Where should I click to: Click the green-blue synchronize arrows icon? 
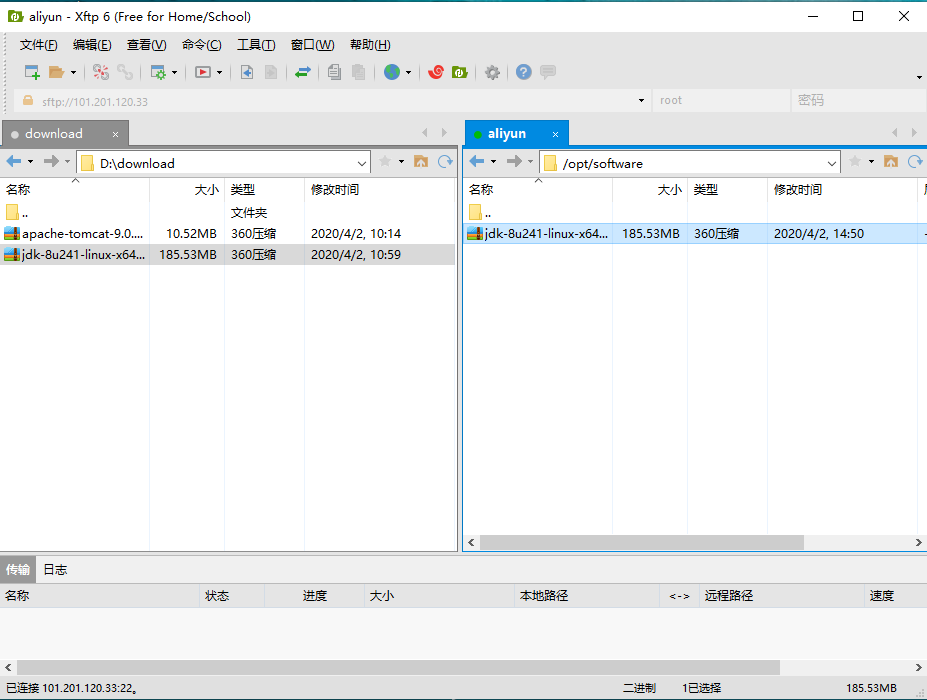[303, 72]
